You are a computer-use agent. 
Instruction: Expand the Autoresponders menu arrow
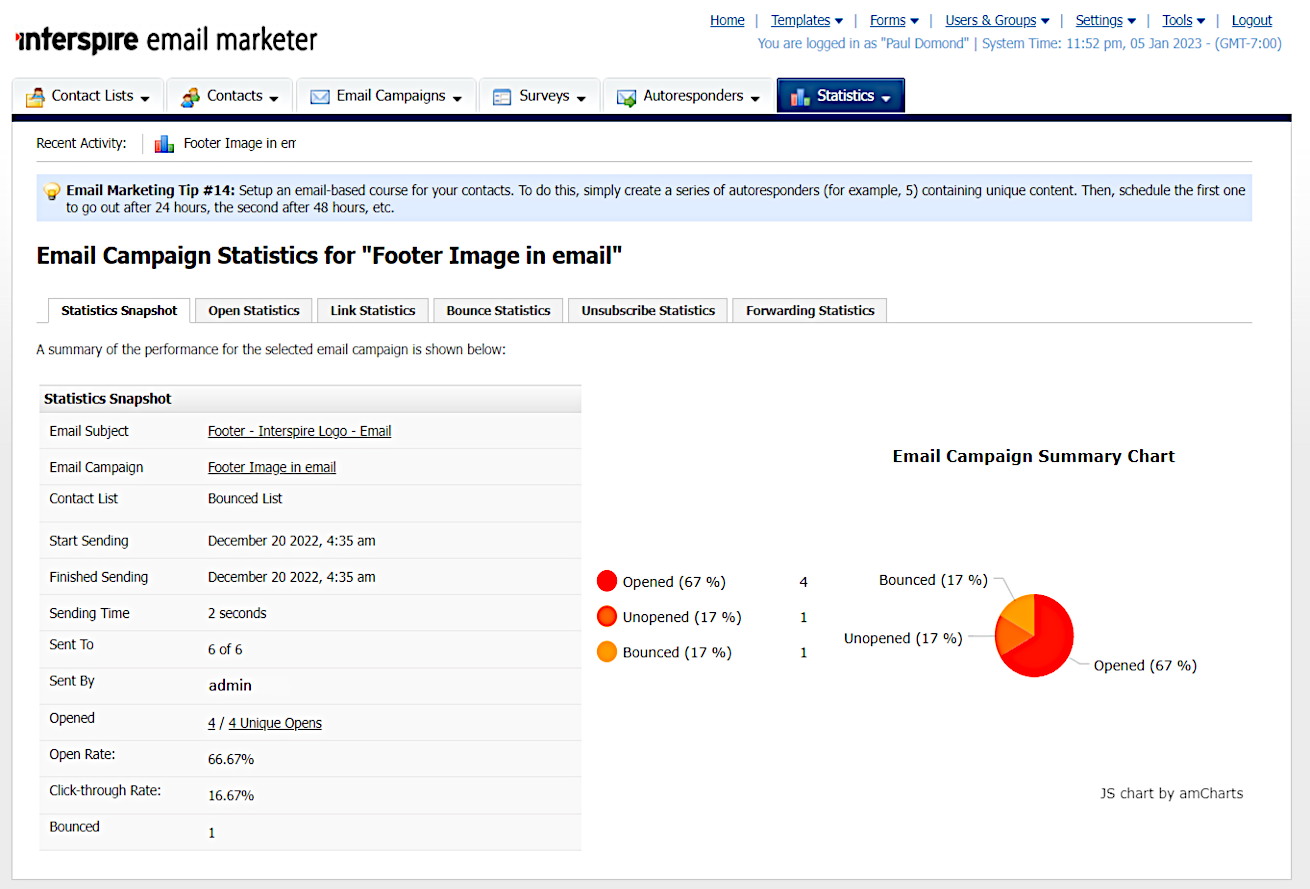click(x=755, y=98)
